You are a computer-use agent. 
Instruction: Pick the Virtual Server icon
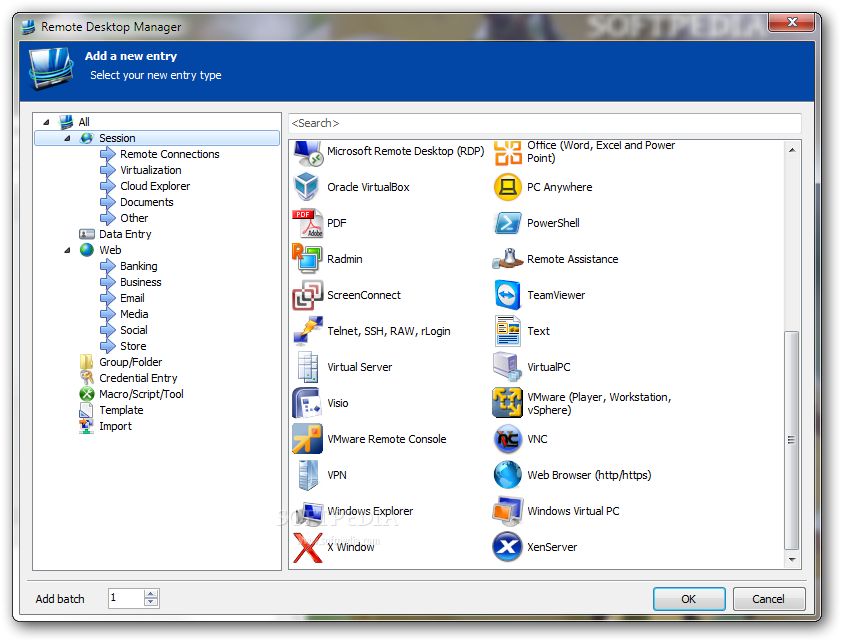coord(308,367)
